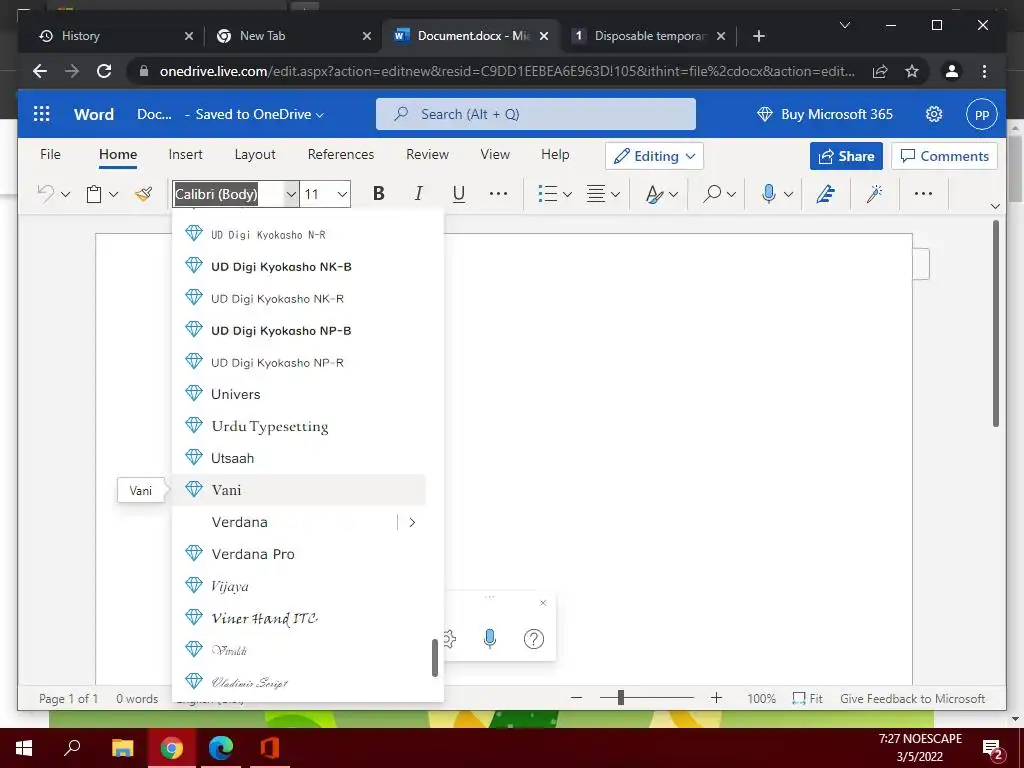This screenshot has height=768, width=1024.
Task: Toggle italic formatting
Action: point(419,194)
